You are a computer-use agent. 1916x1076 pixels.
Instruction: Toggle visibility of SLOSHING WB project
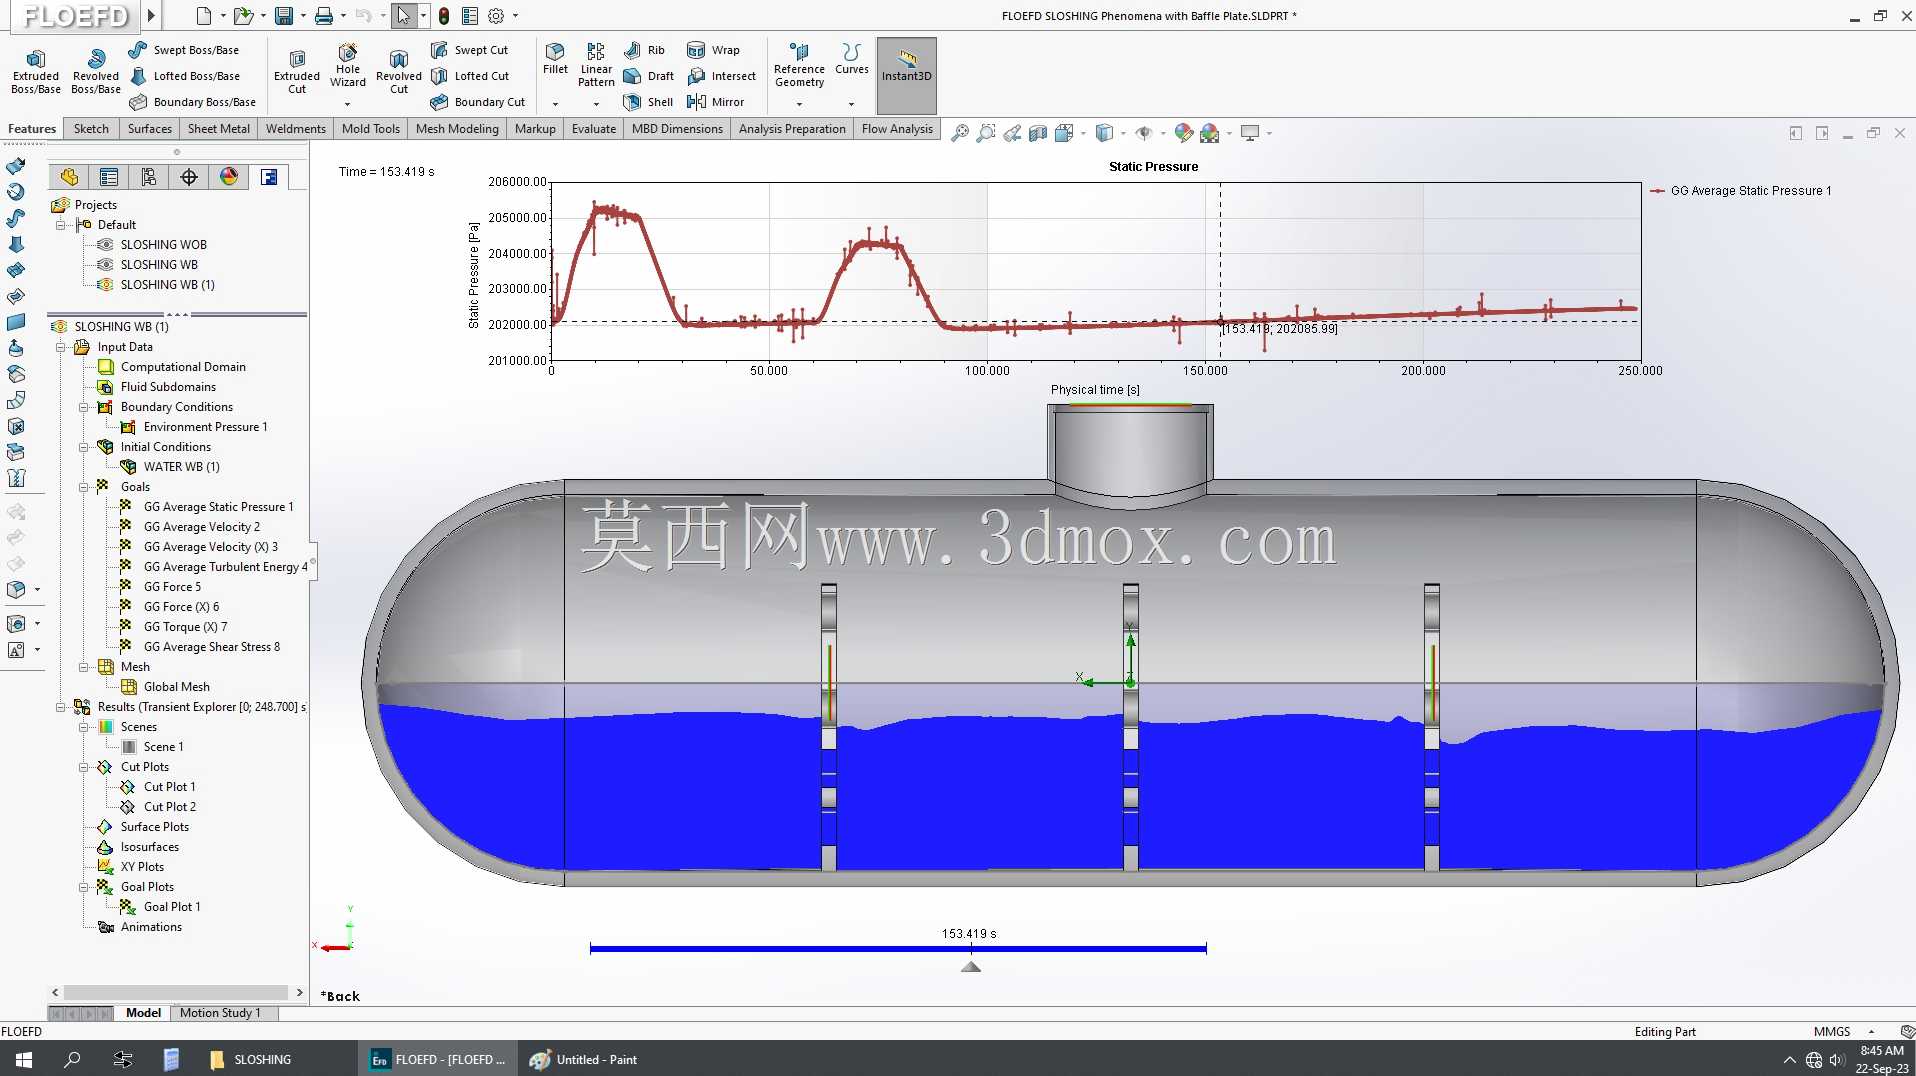pyautogui.click(x=105, y=265)
